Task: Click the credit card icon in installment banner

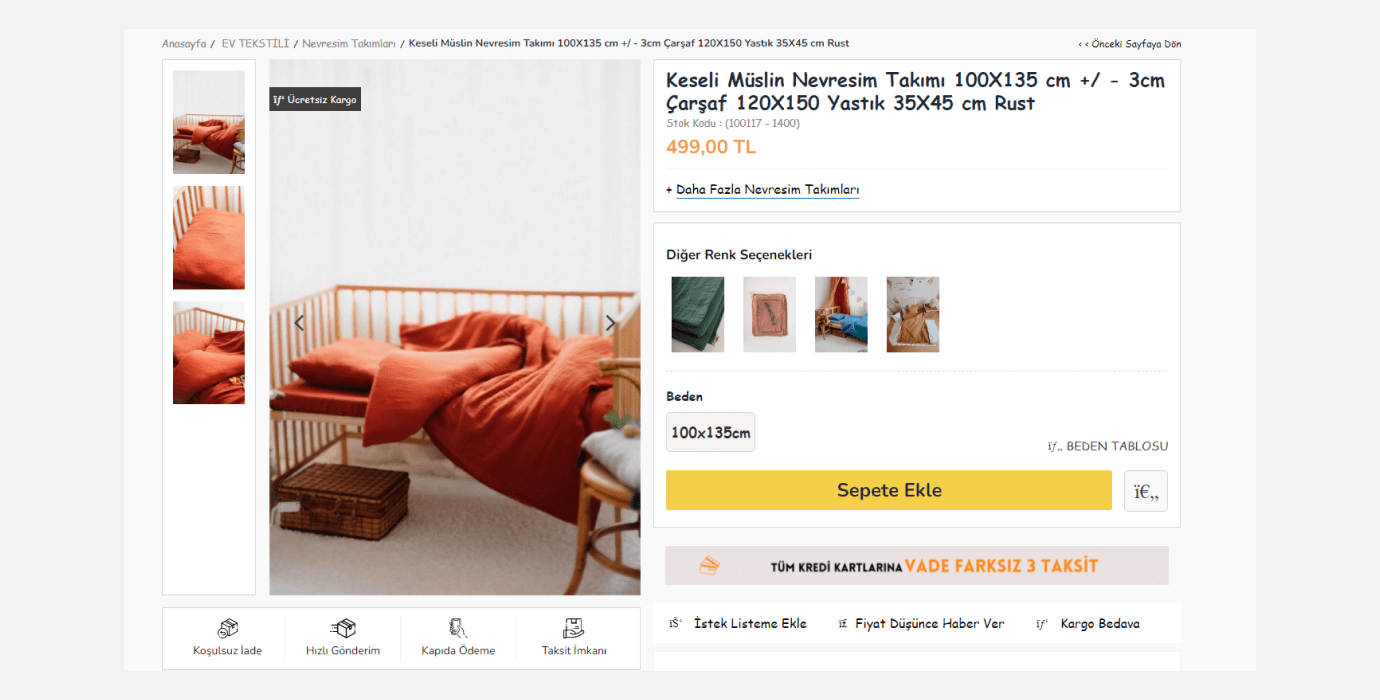Action: pyautogui.click(x=708, y=566)
